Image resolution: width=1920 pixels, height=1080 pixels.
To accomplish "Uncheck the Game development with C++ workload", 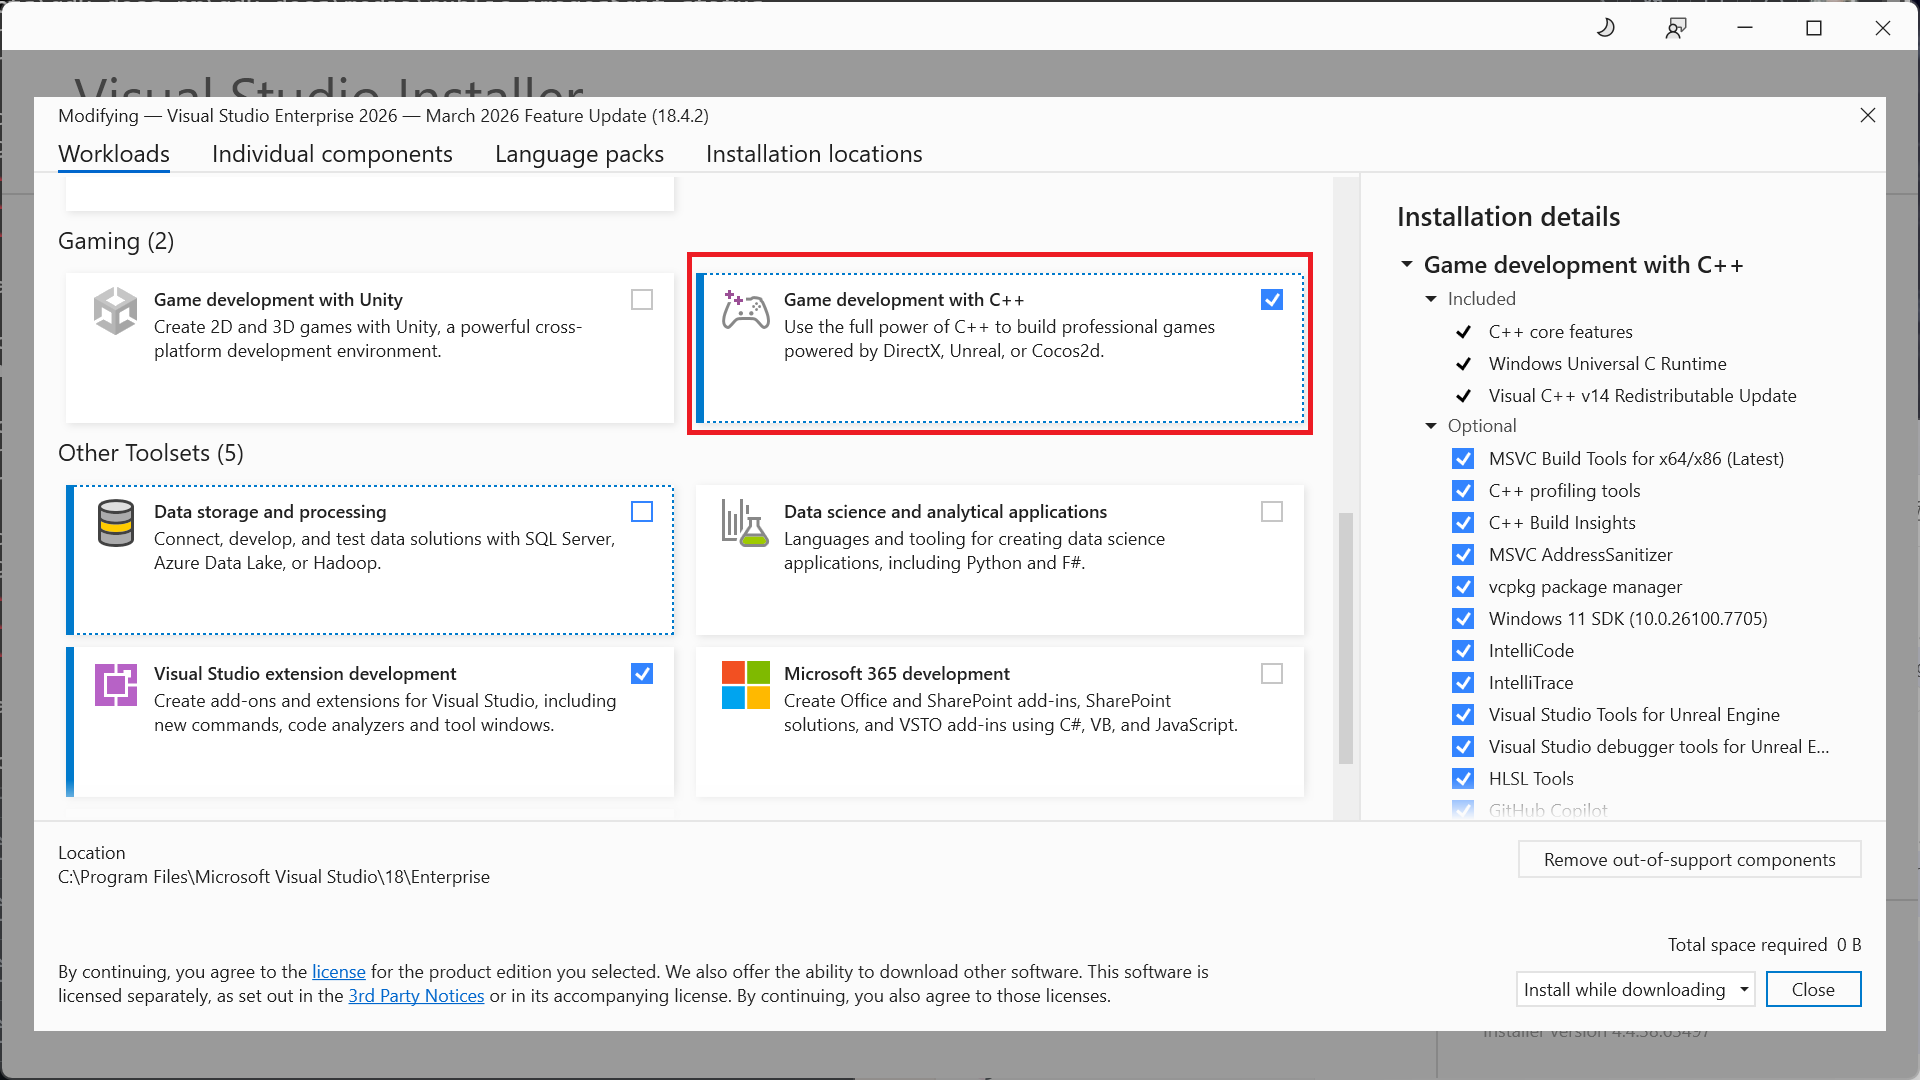I will pyautogui.click(x=1272, y=300).
